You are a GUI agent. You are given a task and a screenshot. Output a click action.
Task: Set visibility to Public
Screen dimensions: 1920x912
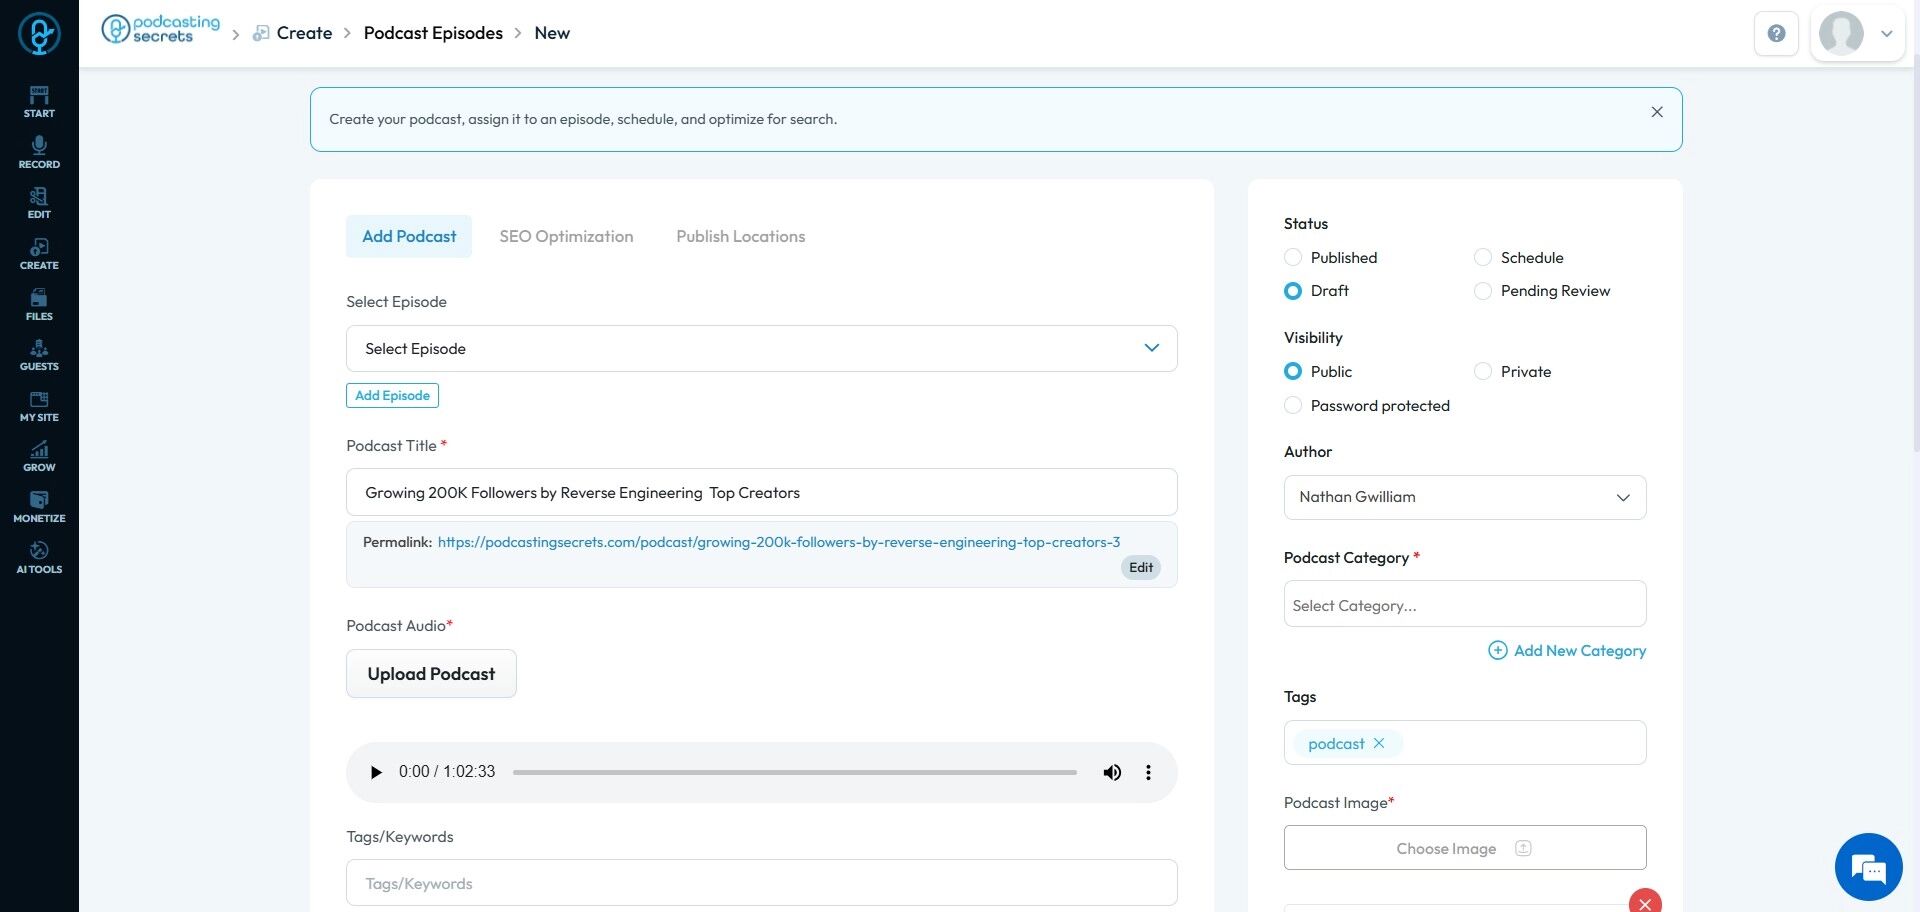1293,371
